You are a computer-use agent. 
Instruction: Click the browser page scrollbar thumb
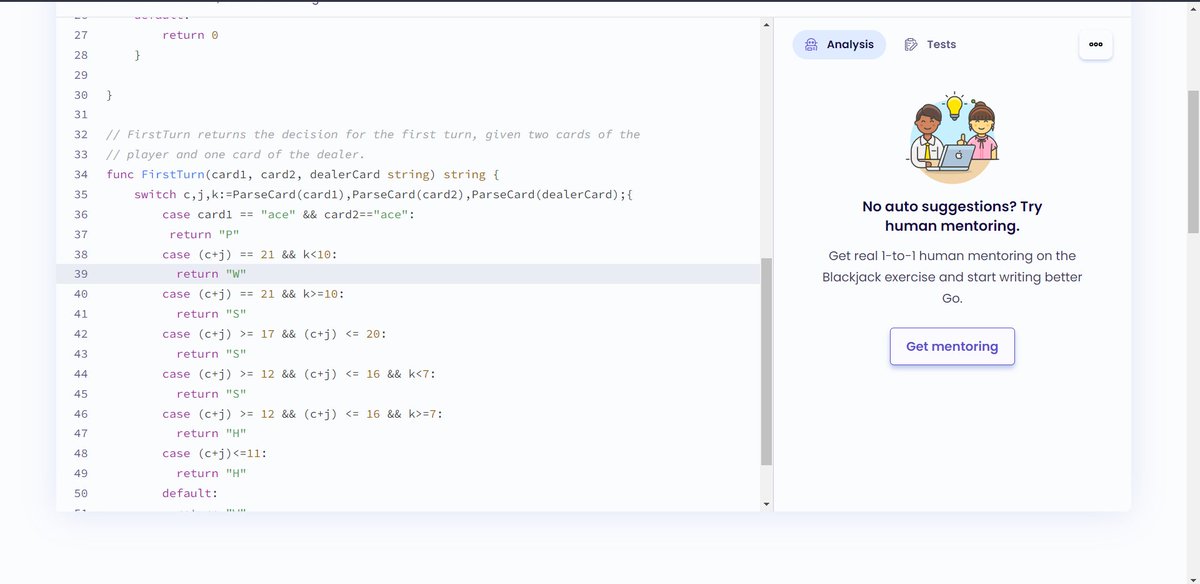[x=1192, y=160]
